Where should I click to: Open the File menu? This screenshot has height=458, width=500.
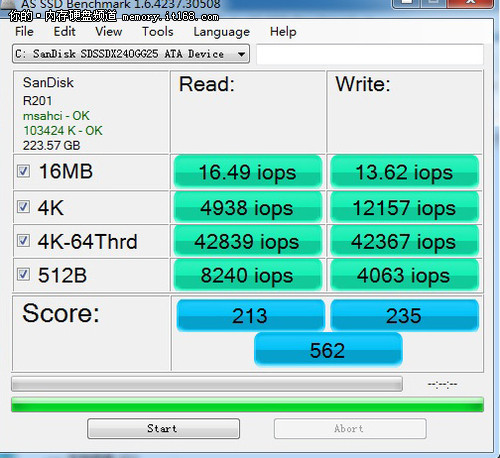(x=24, y=32)
